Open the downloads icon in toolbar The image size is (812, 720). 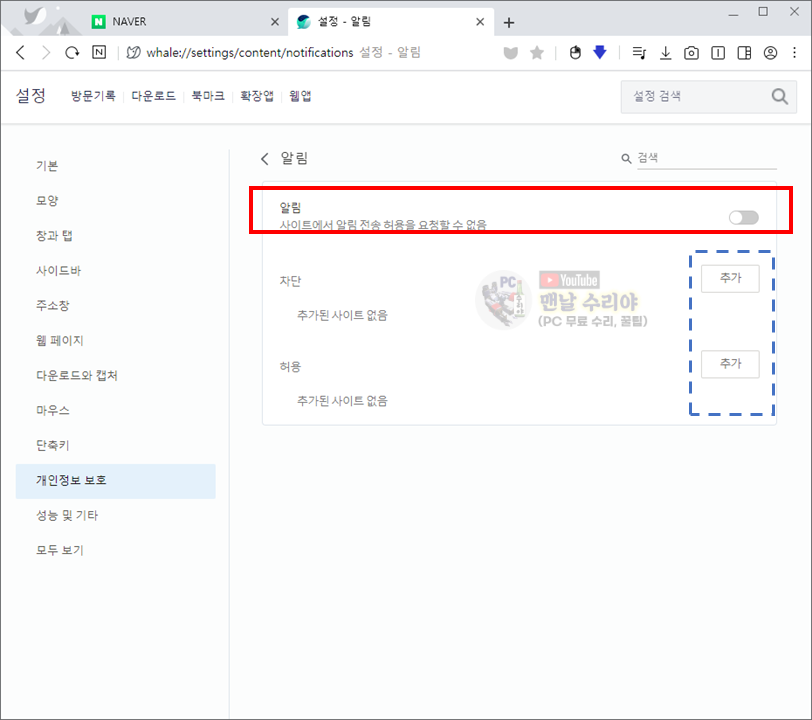click(x=665, y=53)
